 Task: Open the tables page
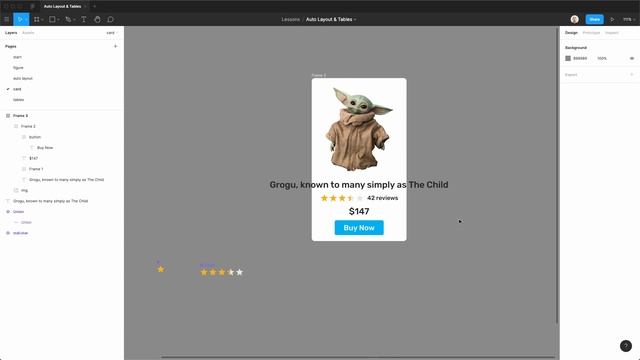pos(18,99)
